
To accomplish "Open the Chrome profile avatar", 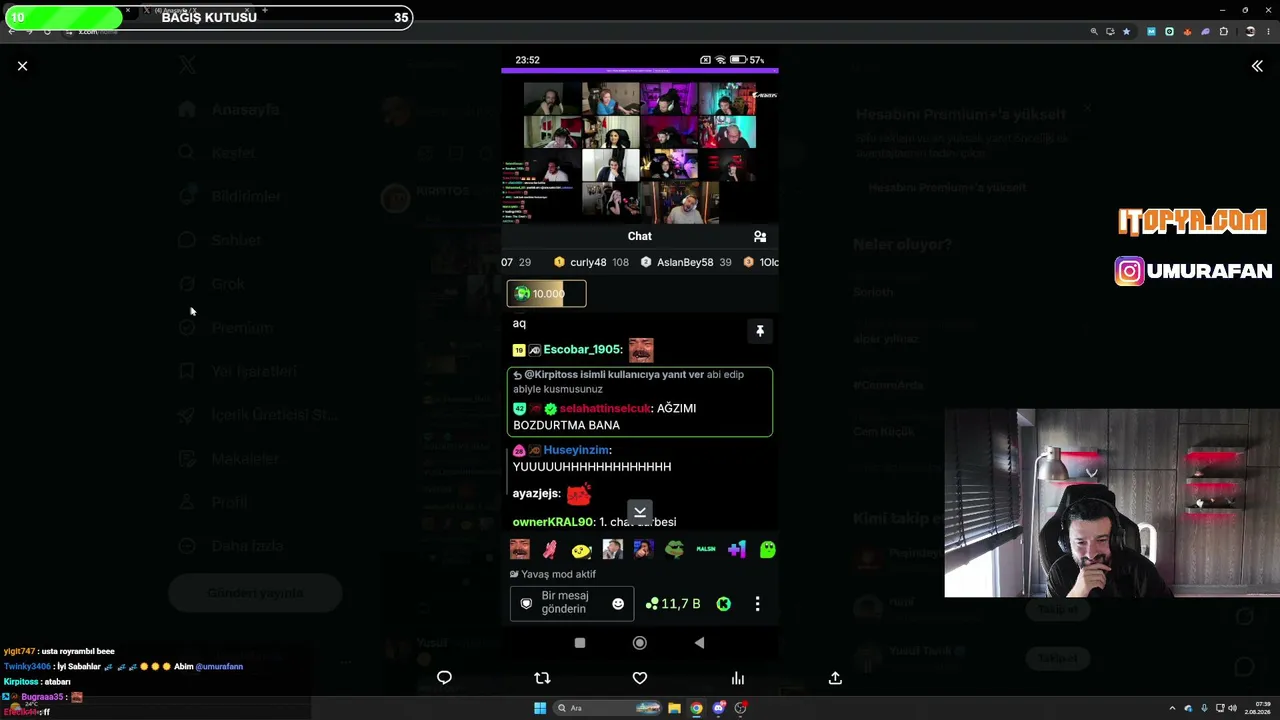I will pyautogui.click(x=1249, y=32).
